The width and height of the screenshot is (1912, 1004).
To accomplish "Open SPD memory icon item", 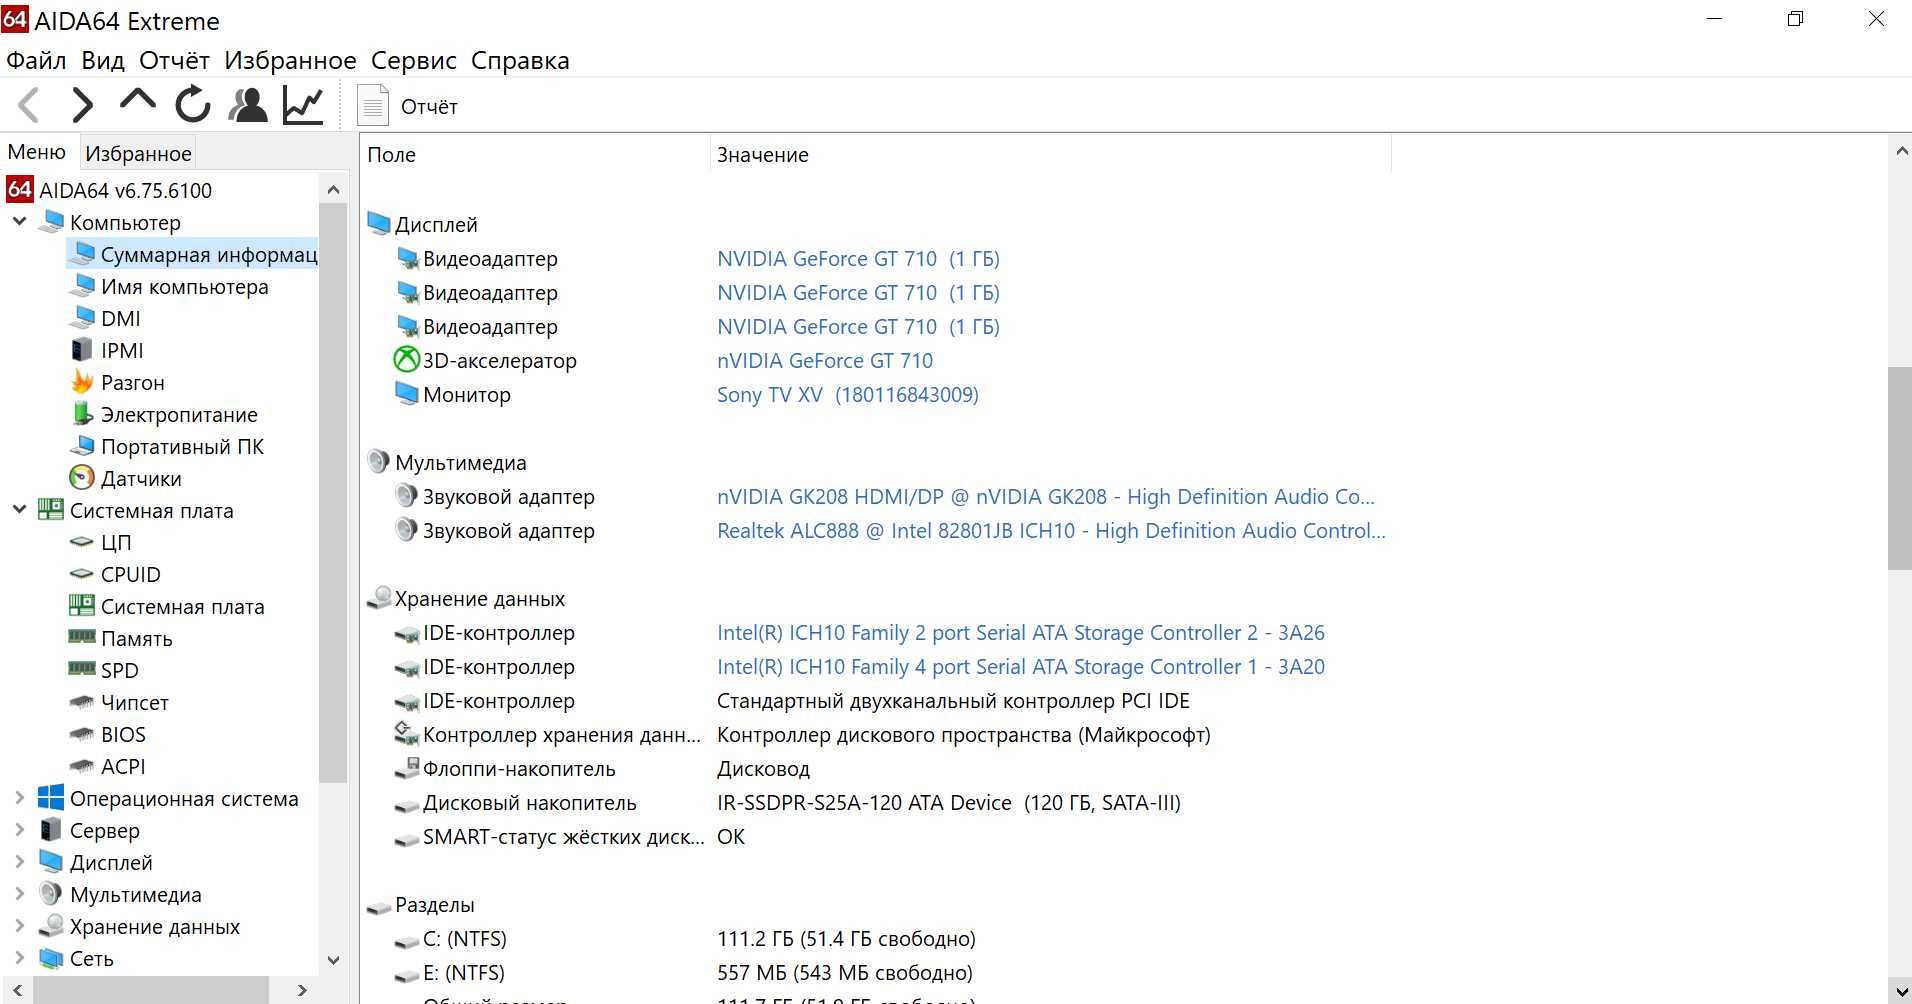I will pyautogui.click(x=82, y=668).
